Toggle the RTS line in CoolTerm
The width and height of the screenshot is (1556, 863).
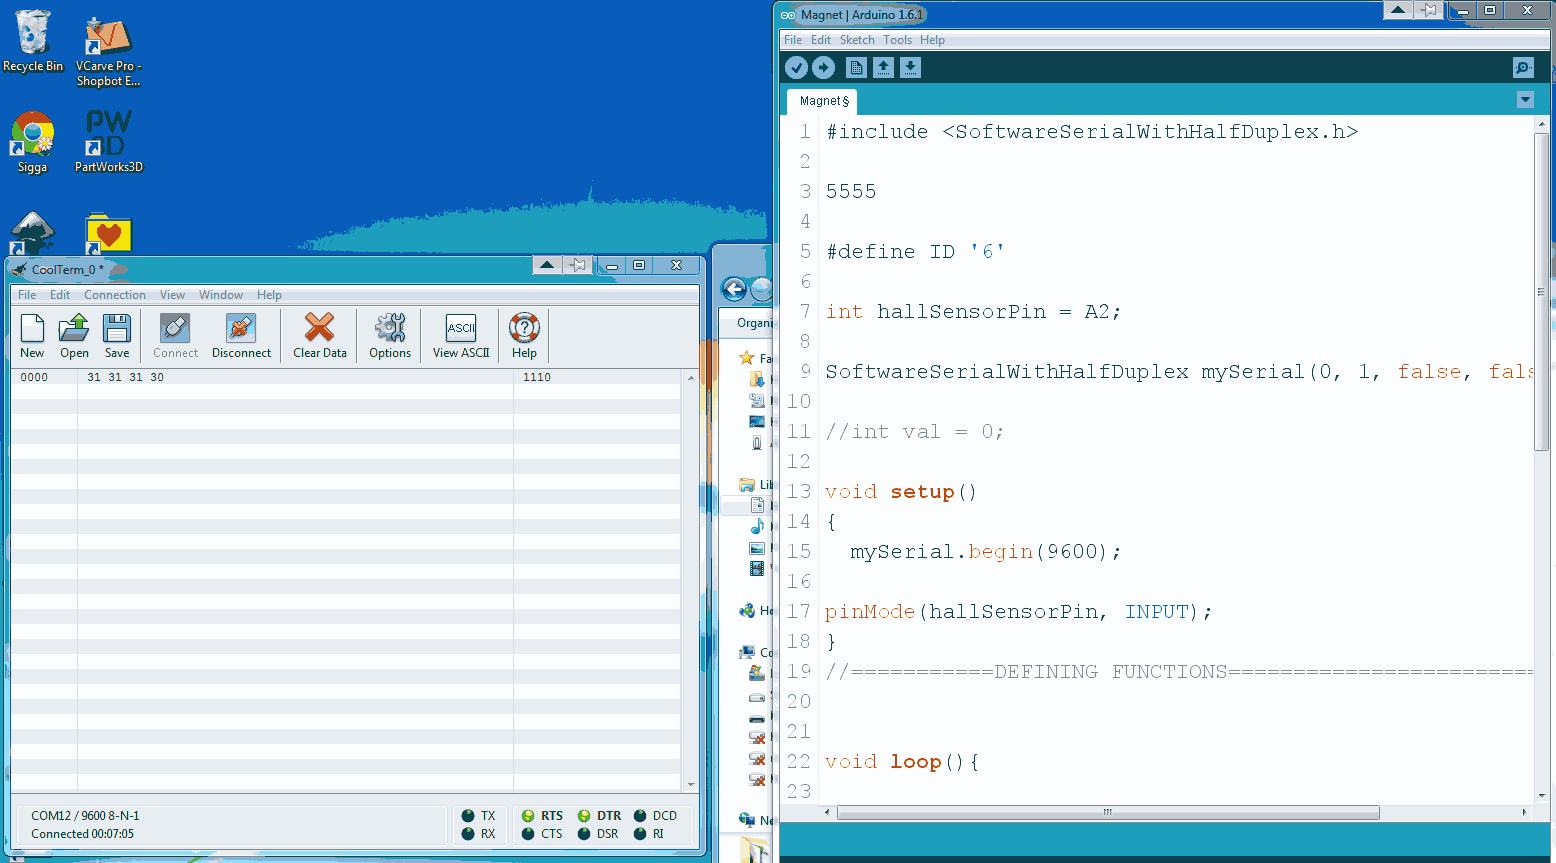pyautogui.click(x=528, y=816)
